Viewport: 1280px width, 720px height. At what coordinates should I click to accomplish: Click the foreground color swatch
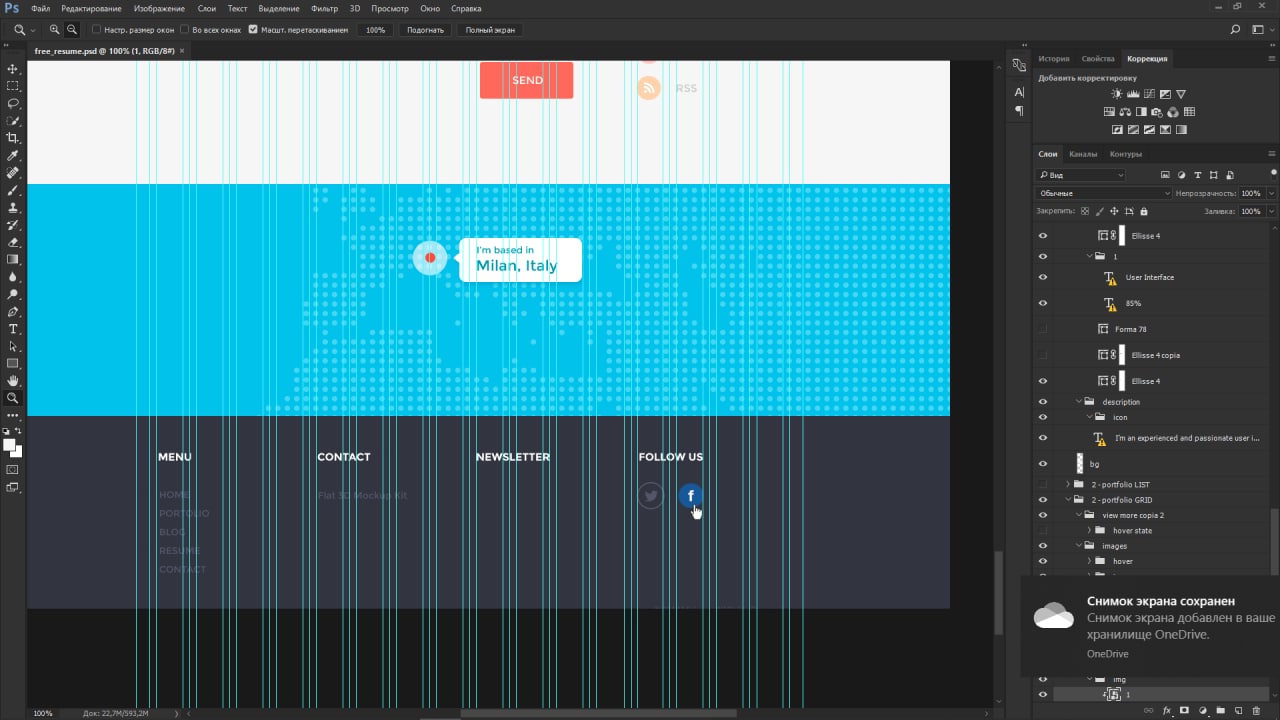pyautogui.click(x=10, y=445)
